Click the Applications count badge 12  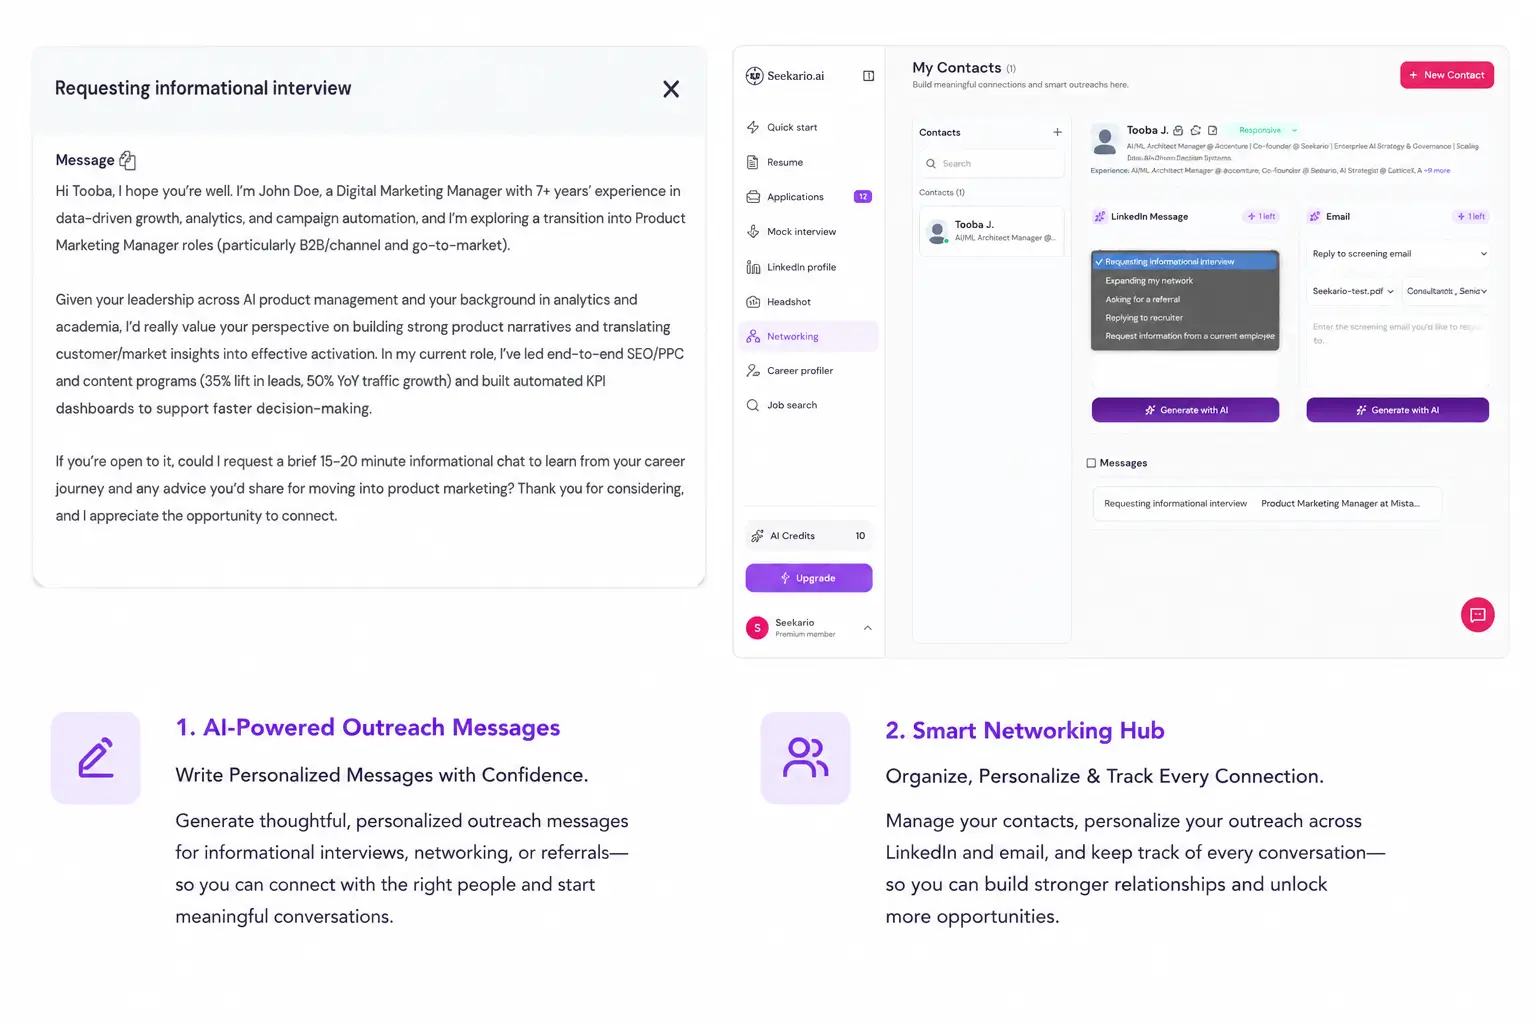[x=862, y=197]
